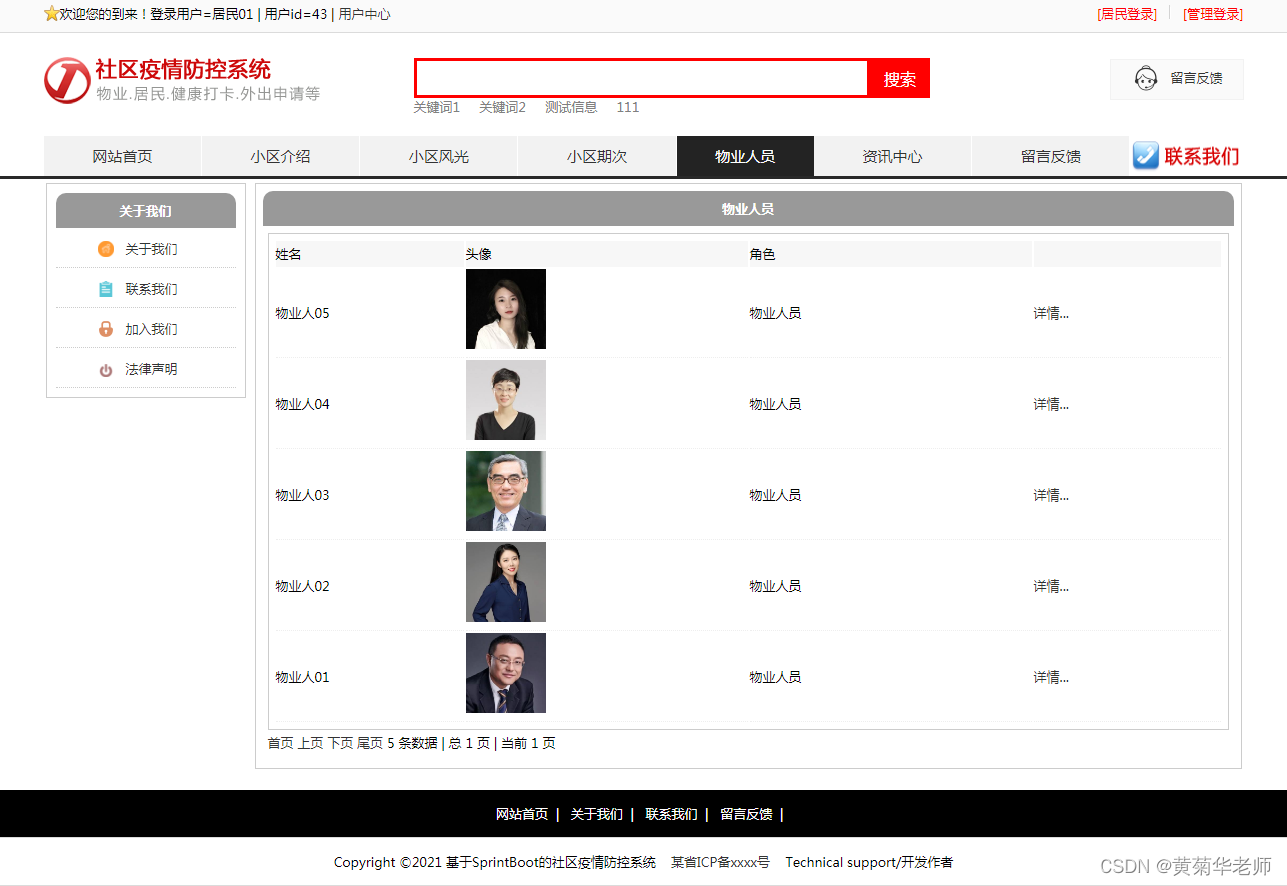Open the 留言反馈 navigation tab

(x=1050, y=156)
